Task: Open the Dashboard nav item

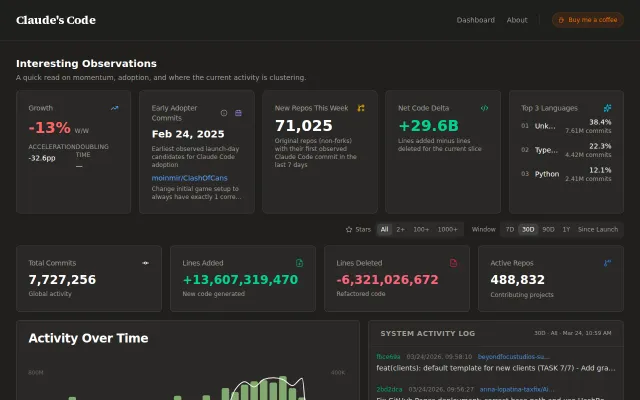Action: click(x=476, y=20)
